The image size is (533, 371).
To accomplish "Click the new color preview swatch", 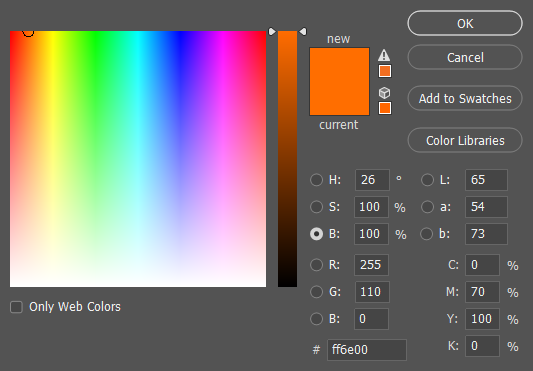I will [339, 65].
